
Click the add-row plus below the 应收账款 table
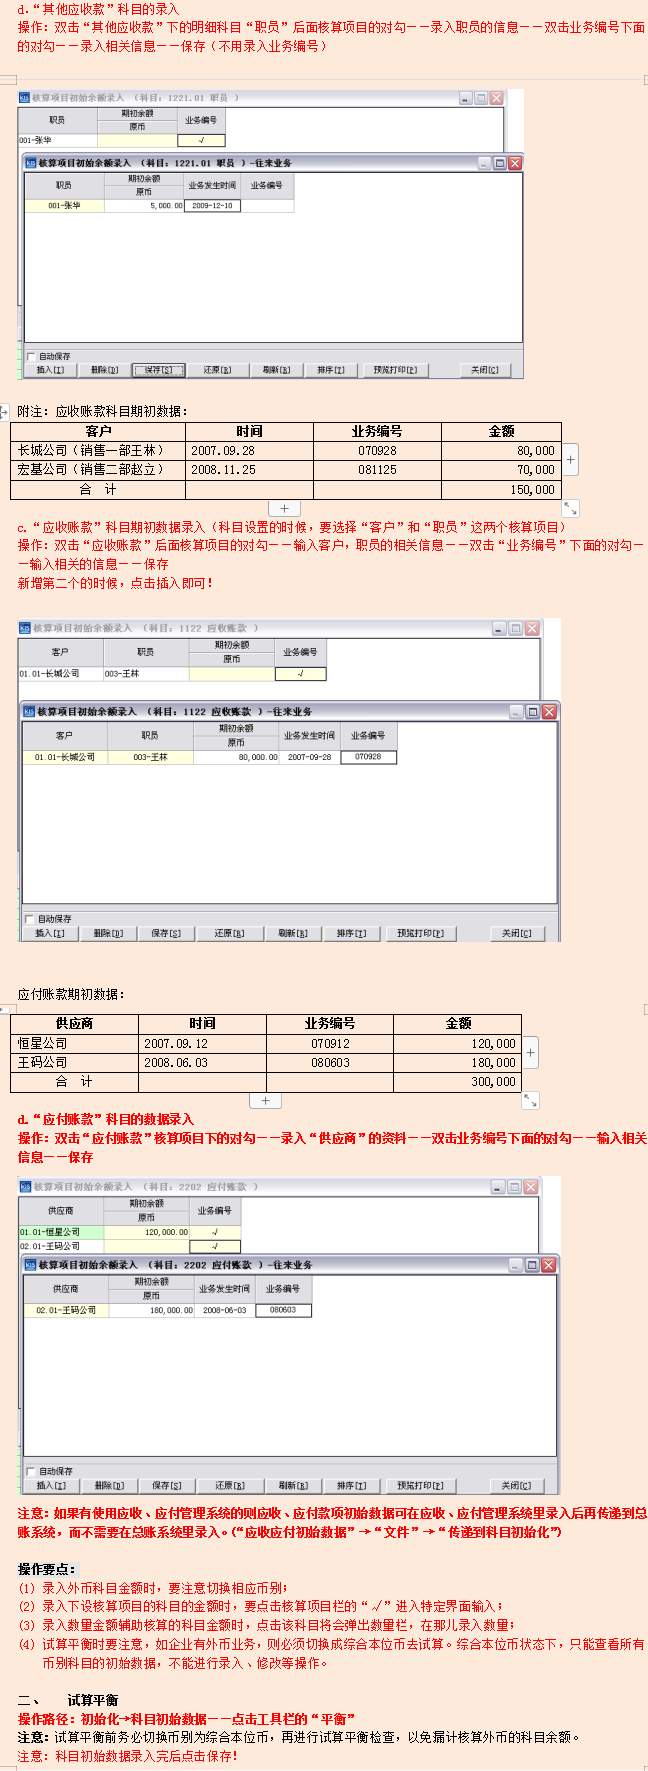pyautogui.click(x=285, y=508)
